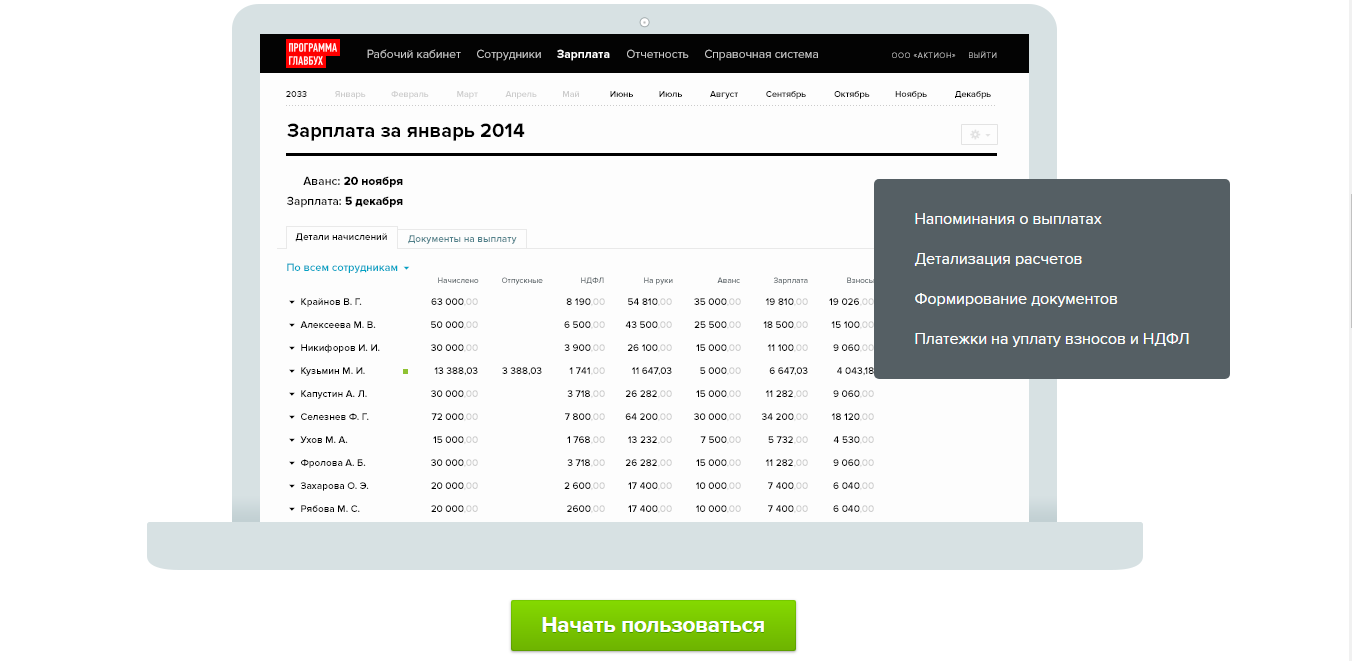Select the Зарплата navigation item
The width and height of the screenshot is (1352, 661).
(583, 54)
